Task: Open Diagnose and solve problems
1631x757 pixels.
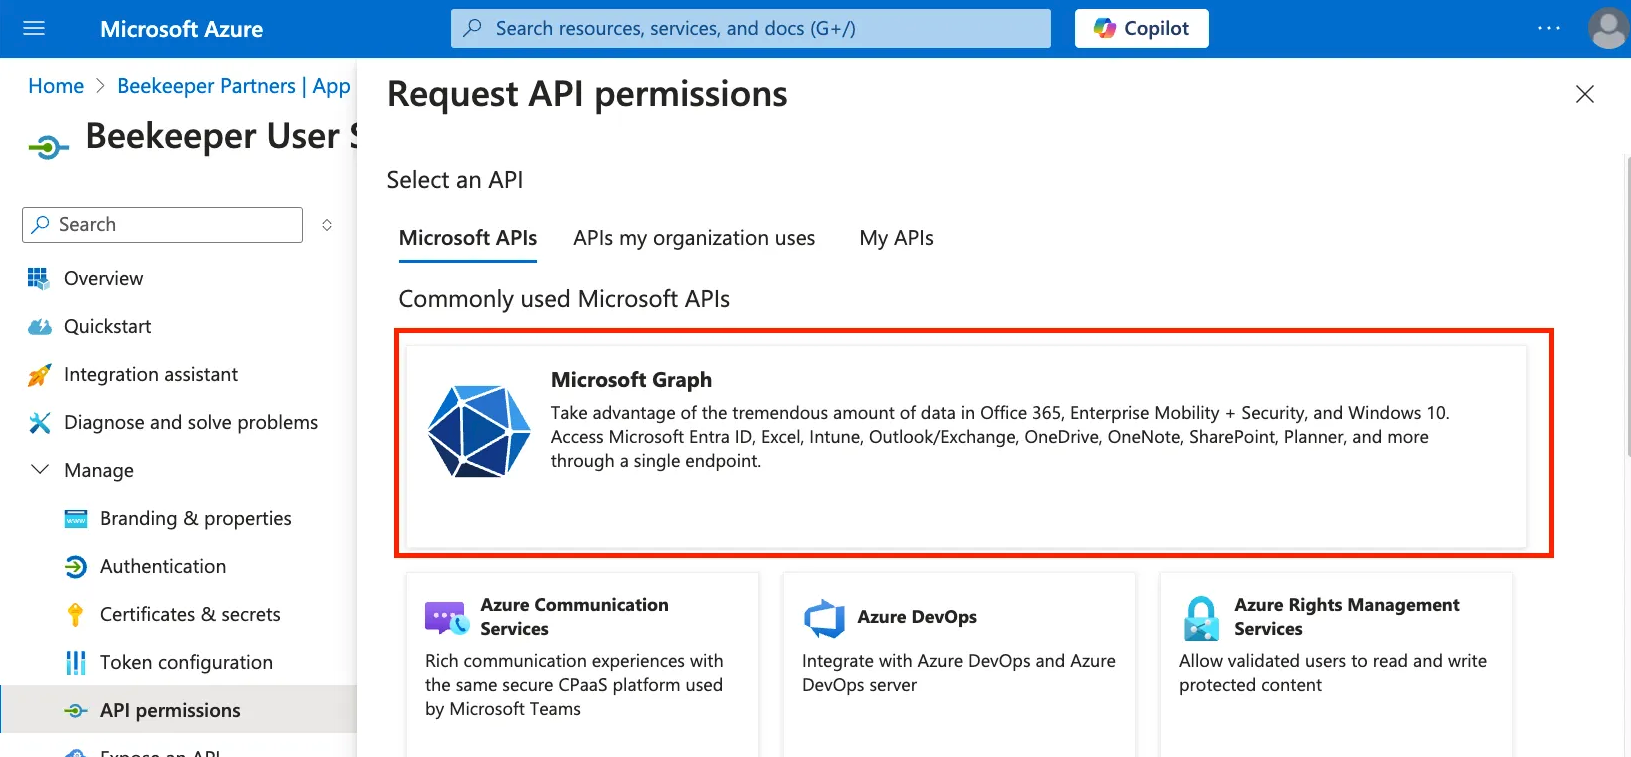Action: 191,423
